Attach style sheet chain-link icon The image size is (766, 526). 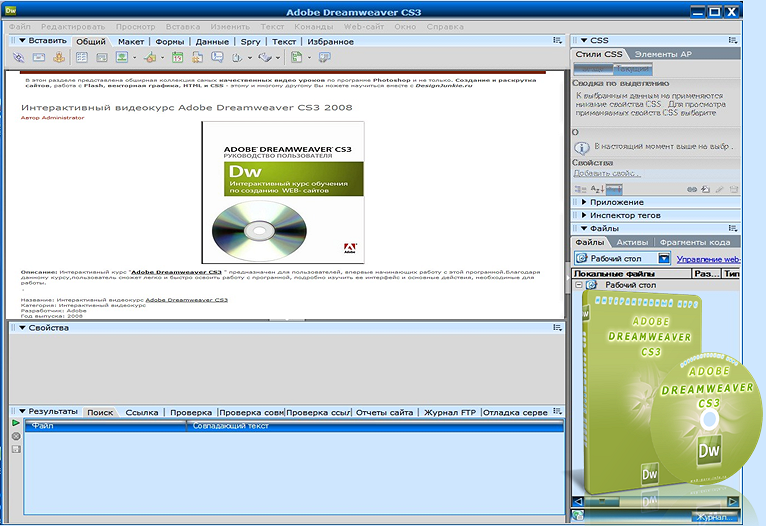point(692,189)
